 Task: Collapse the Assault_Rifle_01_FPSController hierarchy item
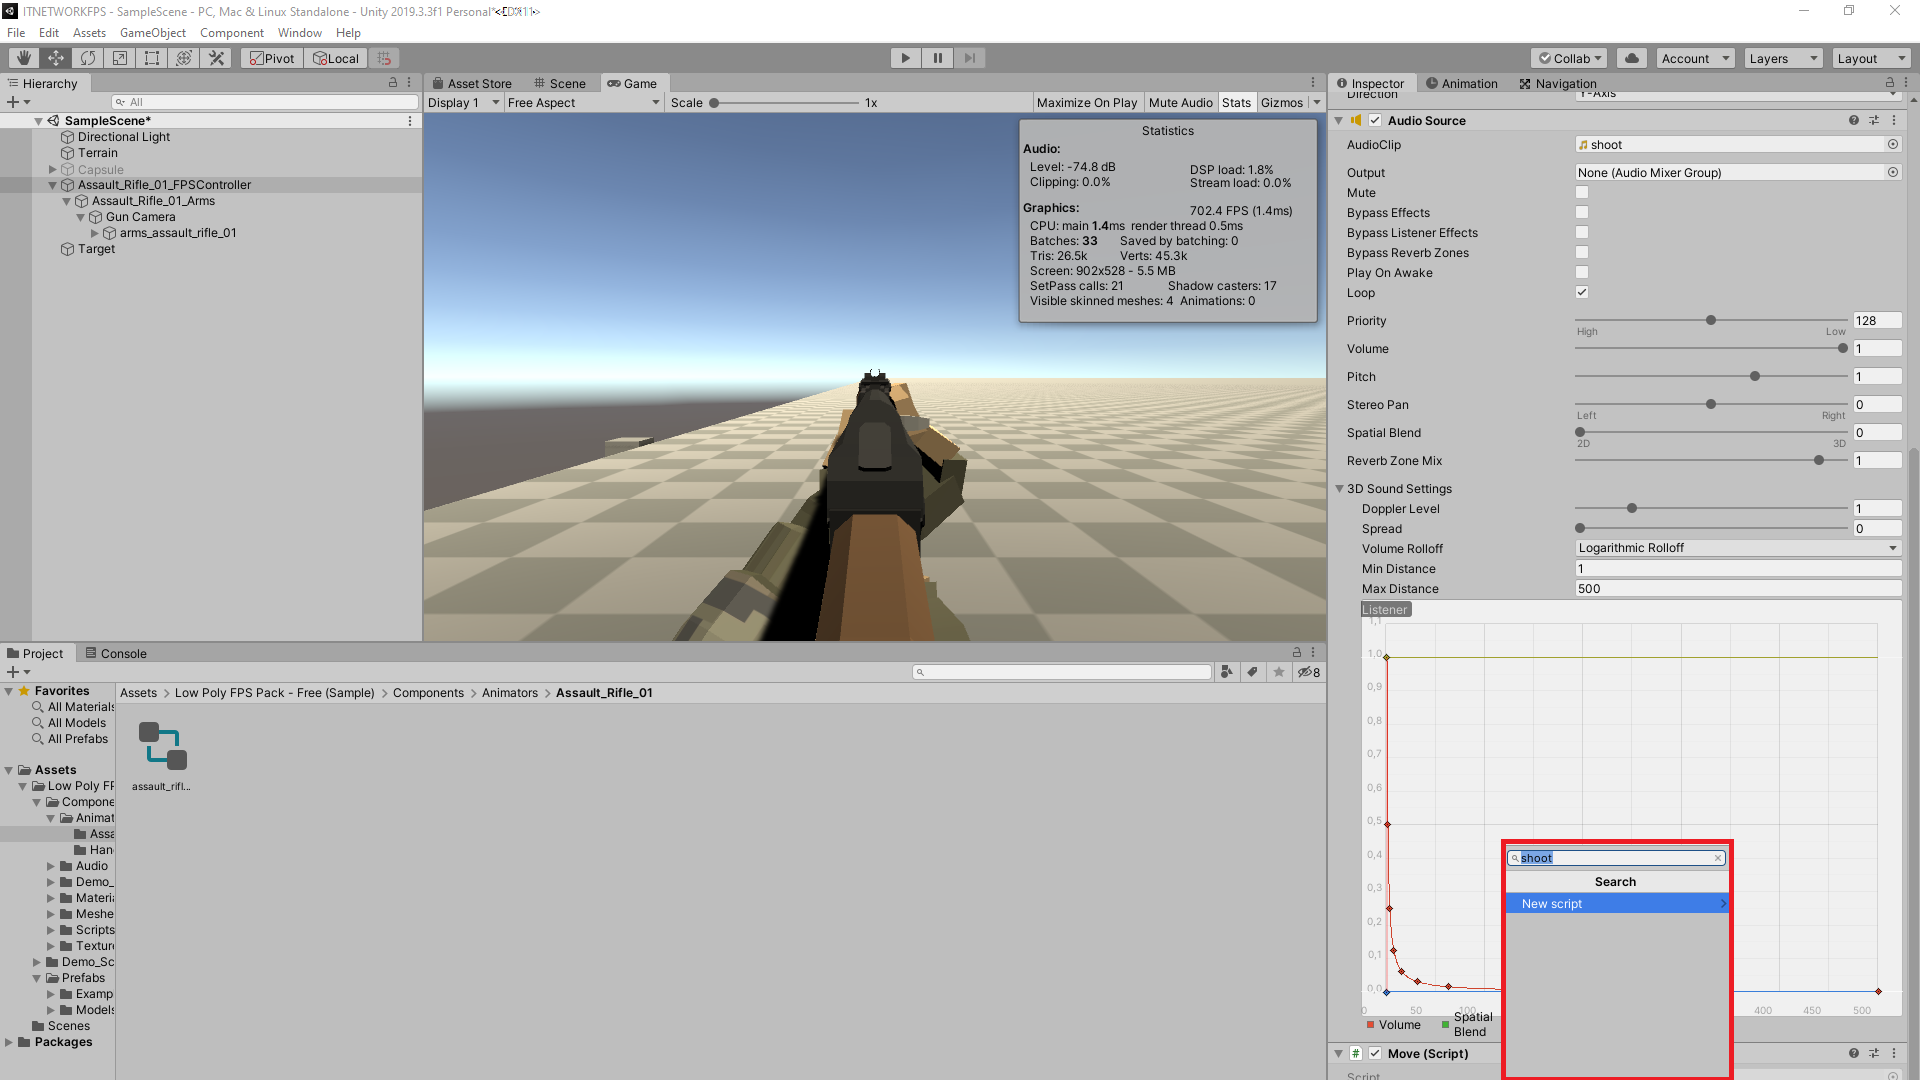point(52,184)
